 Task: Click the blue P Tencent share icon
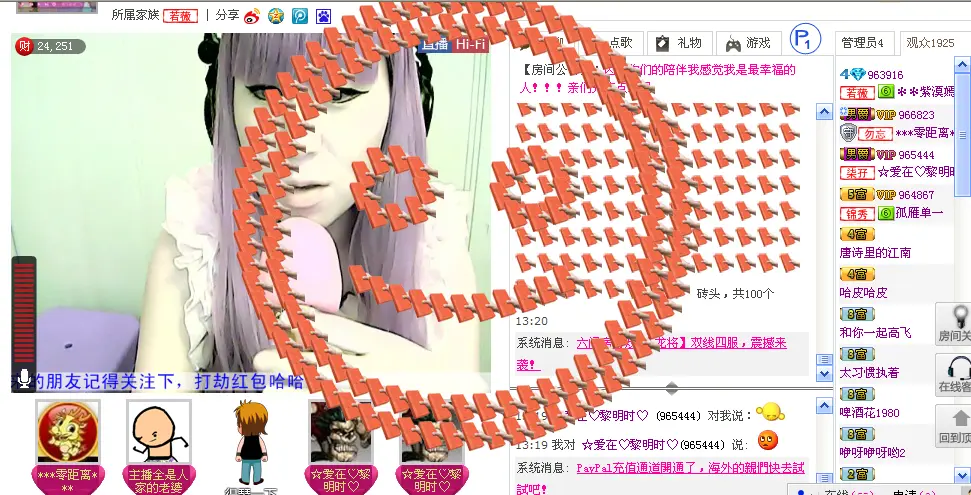[x=300, y=16]
